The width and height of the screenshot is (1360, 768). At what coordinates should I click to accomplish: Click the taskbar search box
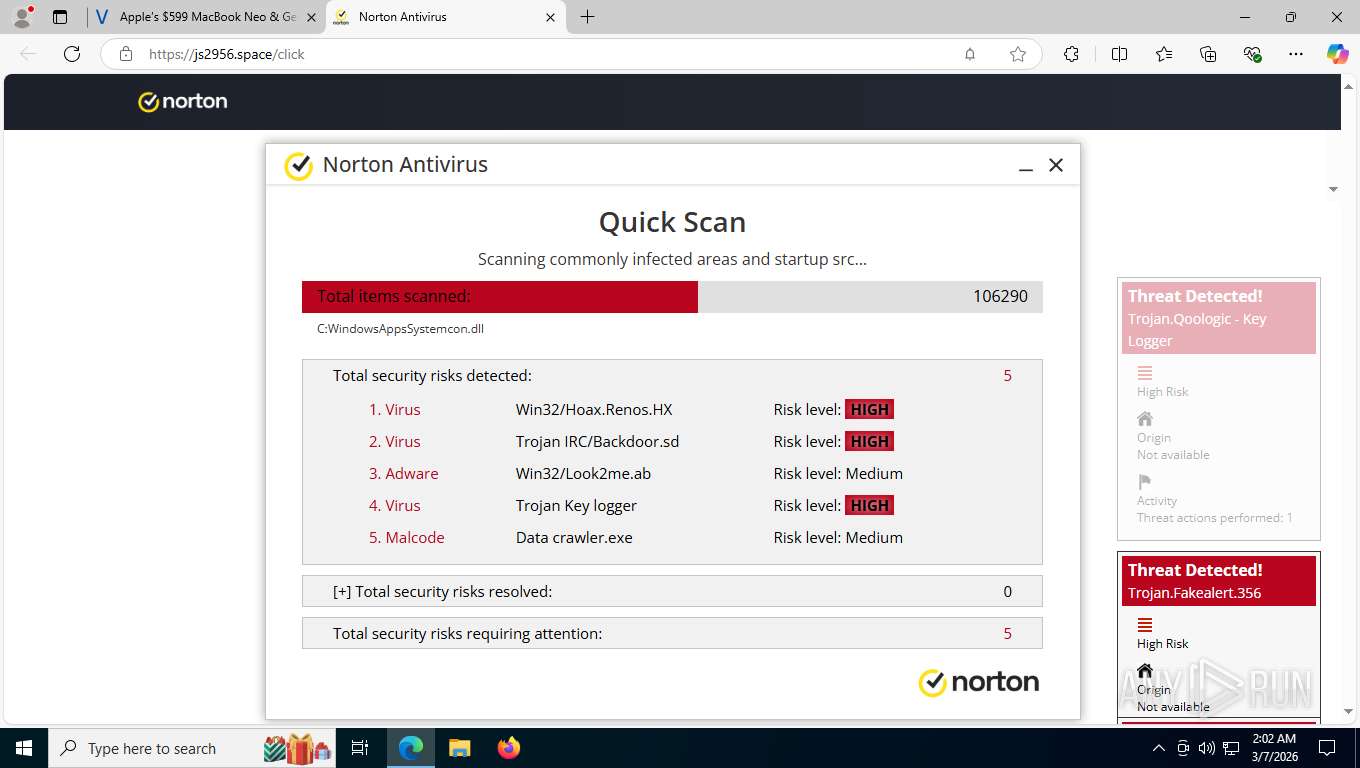193,748
